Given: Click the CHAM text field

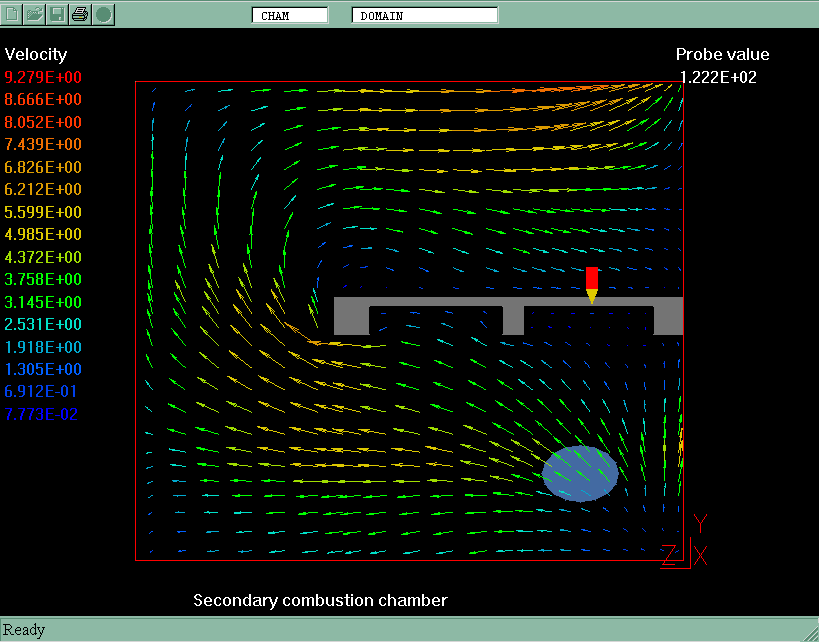Looking at the screenshot, I should click(x=289, y=16).
